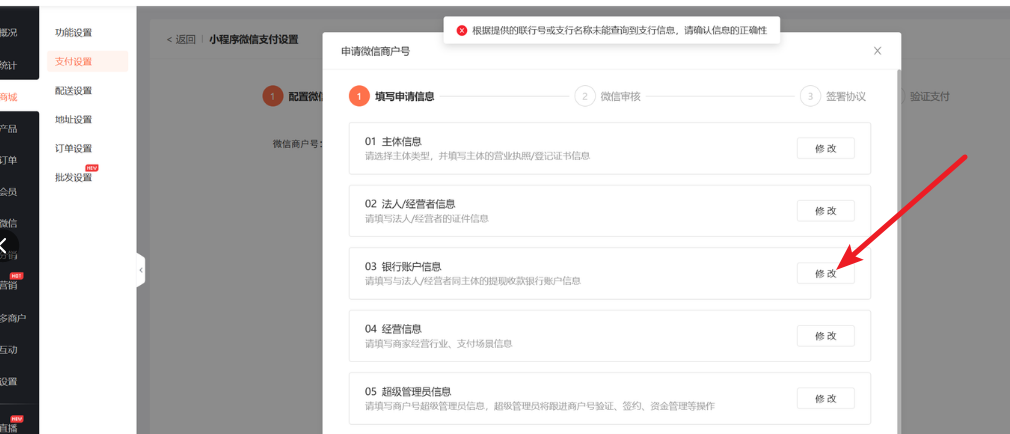The height and width of the screenshot is (434, 1010).
Task: Click background step 1 配置微信 circle
Action: point(272,96)
